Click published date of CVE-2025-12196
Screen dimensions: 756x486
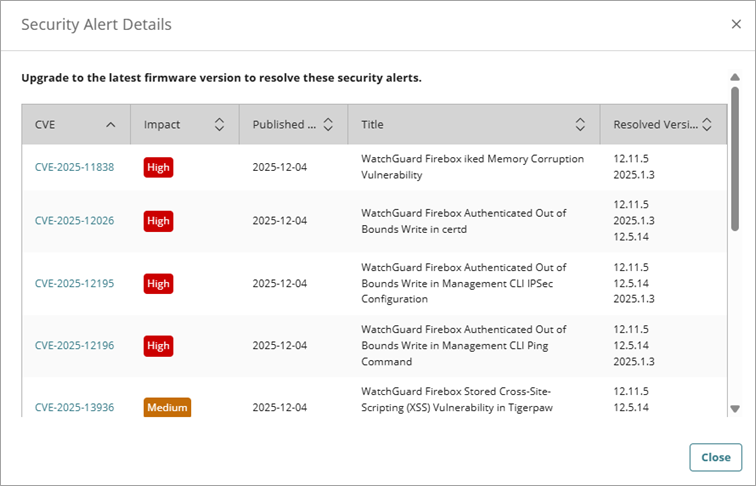(x=280, y=346)
